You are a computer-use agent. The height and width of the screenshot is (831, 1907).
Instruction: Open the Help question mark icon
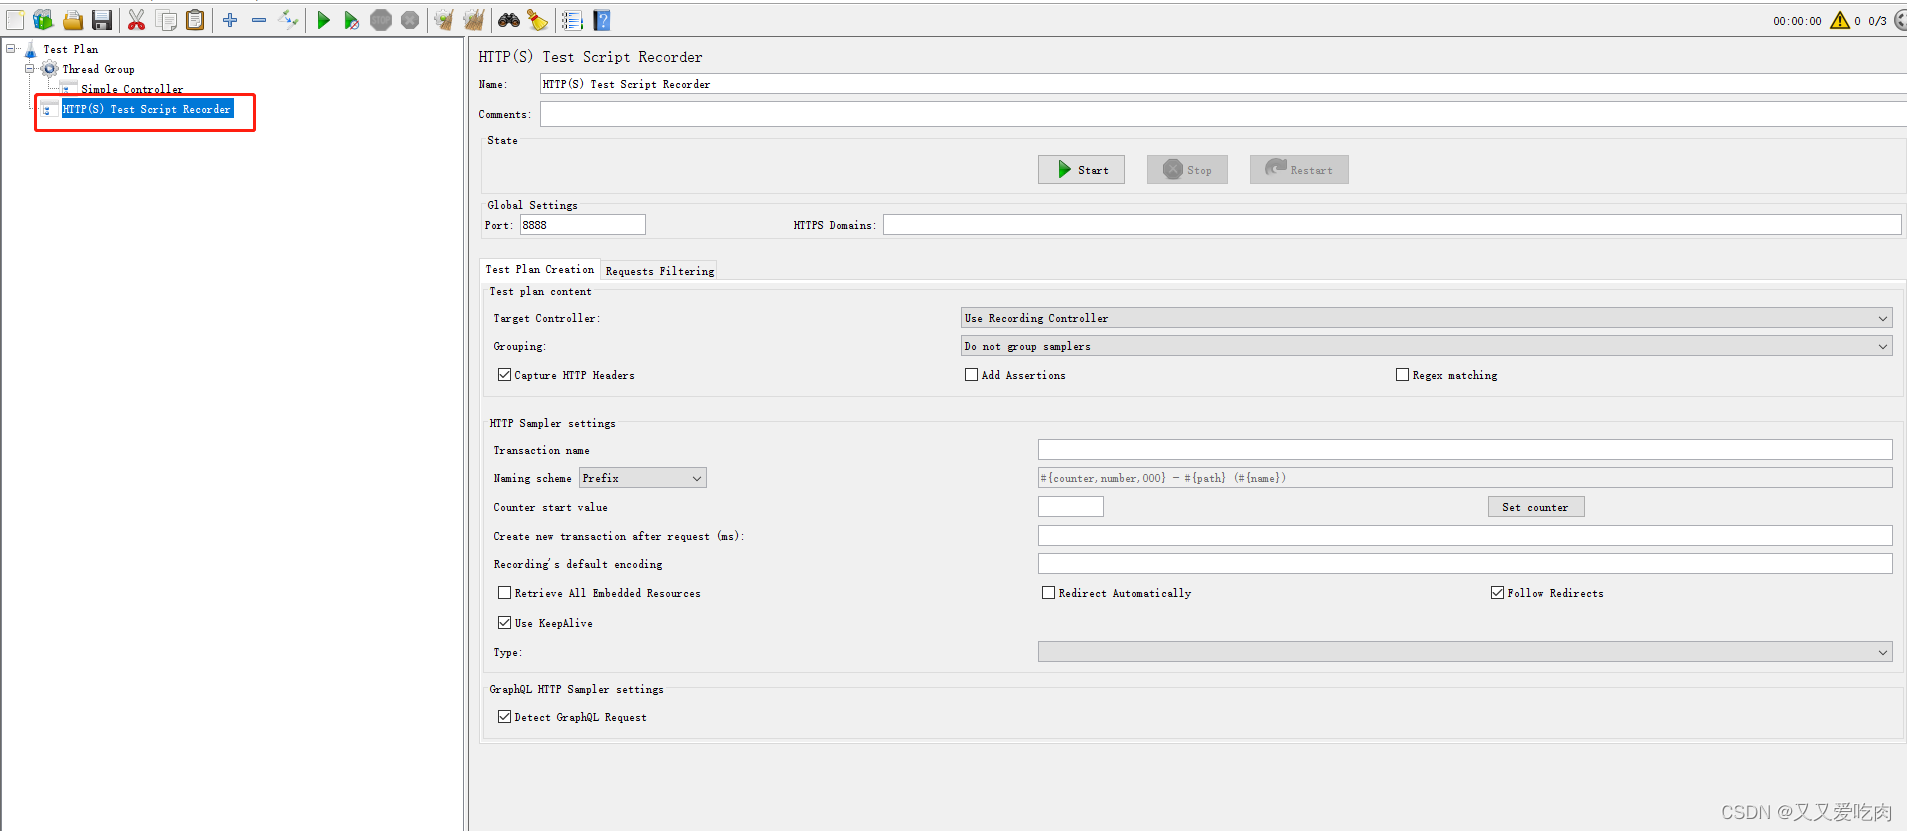pos(602,20)
